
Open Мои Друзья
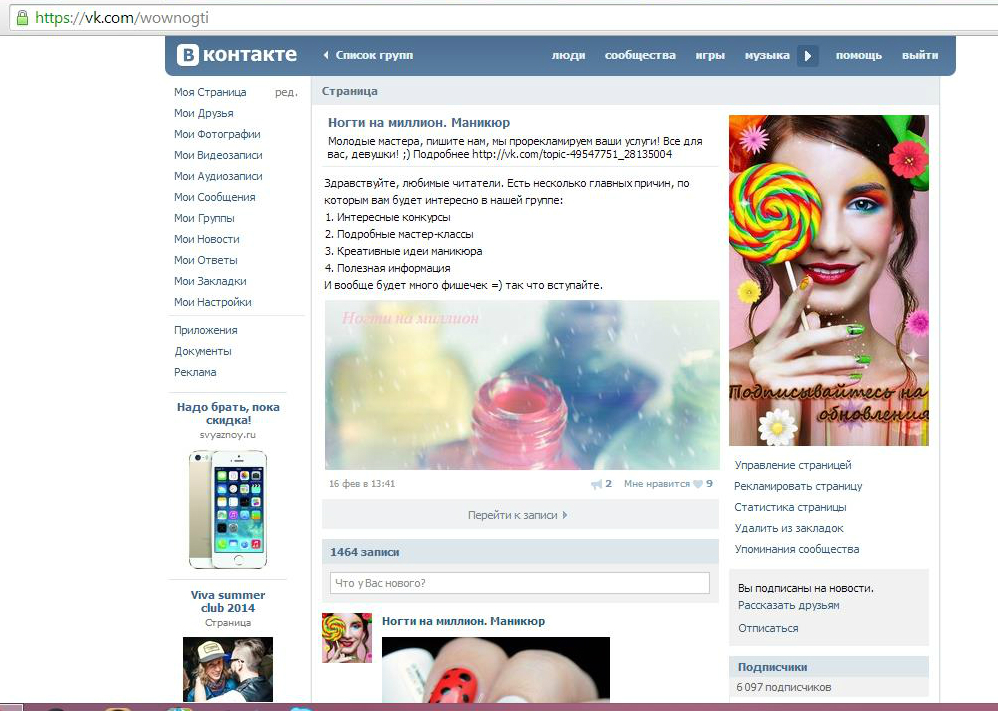204,113
